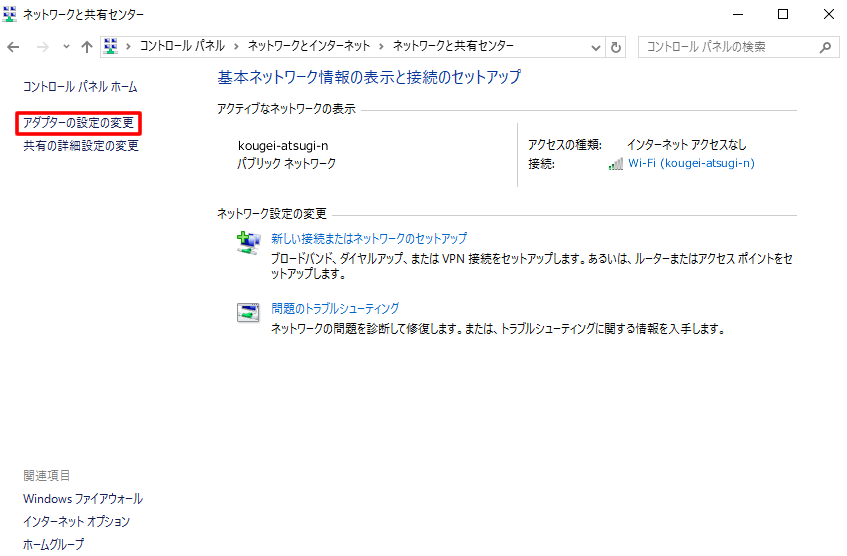Select インターネット アクセスなし text

click(x=687, y=145)
